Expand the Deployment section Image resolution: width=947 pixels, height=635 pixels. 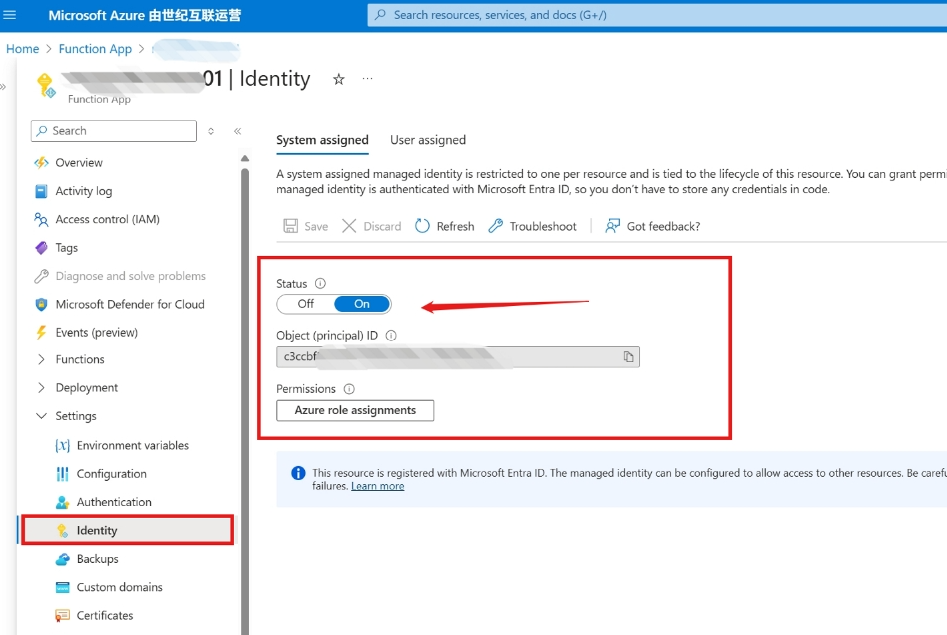[41, 388]
